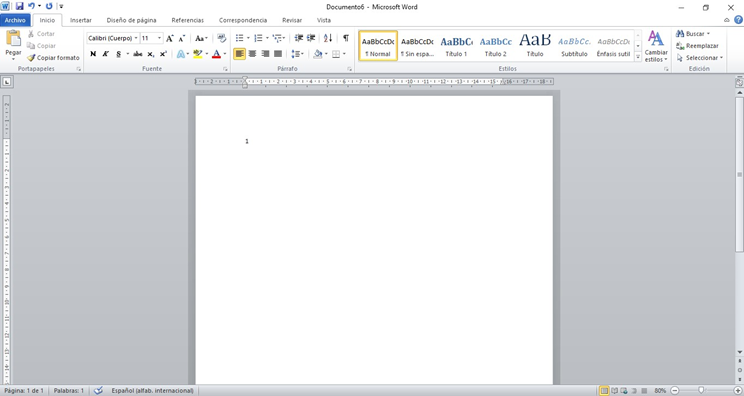This screenshot has height=396, width=744.
Task: Apply the Subtítulo style
Action: coord(574,46)
